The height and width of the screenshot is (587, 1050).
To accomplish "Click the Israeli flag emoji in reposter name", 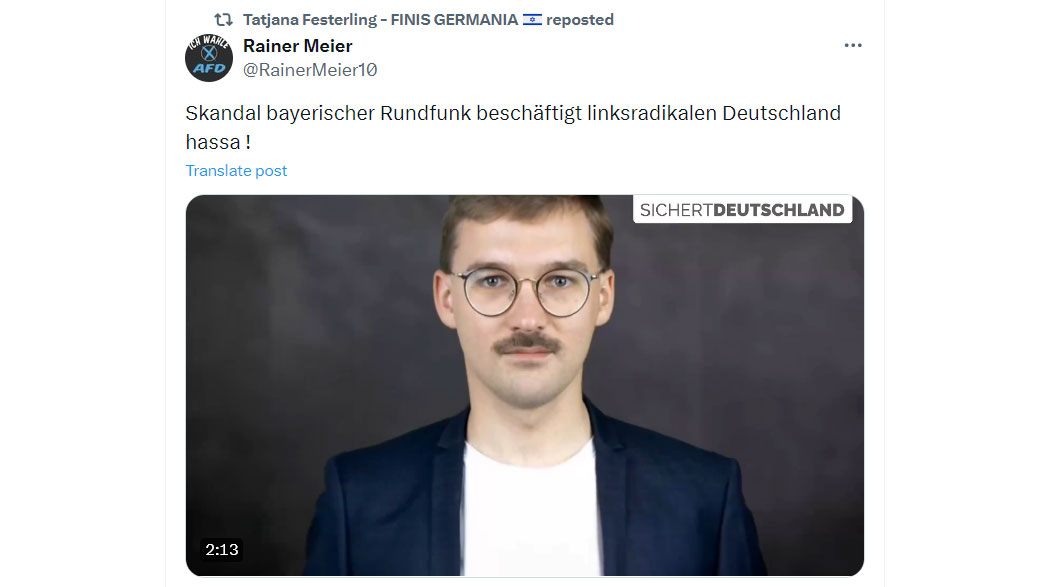I will [x=532, y=20].
